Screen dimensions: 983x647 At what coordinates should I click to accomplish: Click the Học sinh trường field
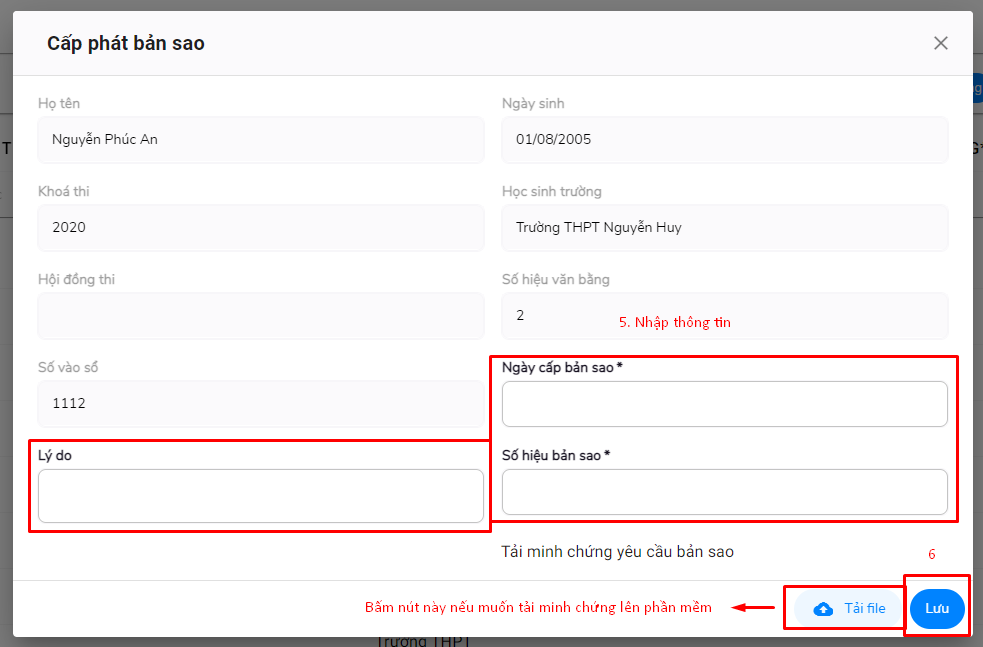point(724,228)
